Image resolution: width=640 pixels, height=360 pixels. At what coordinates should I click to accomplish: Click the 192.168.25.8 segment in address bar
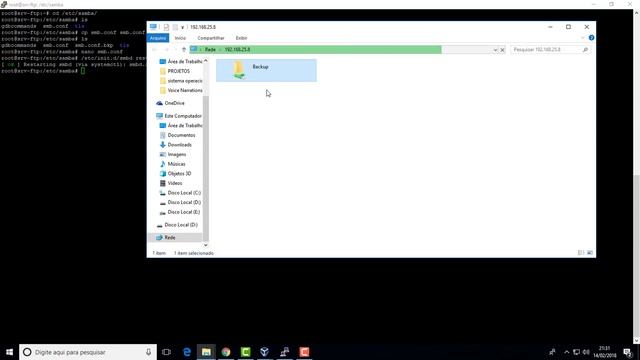237,49
